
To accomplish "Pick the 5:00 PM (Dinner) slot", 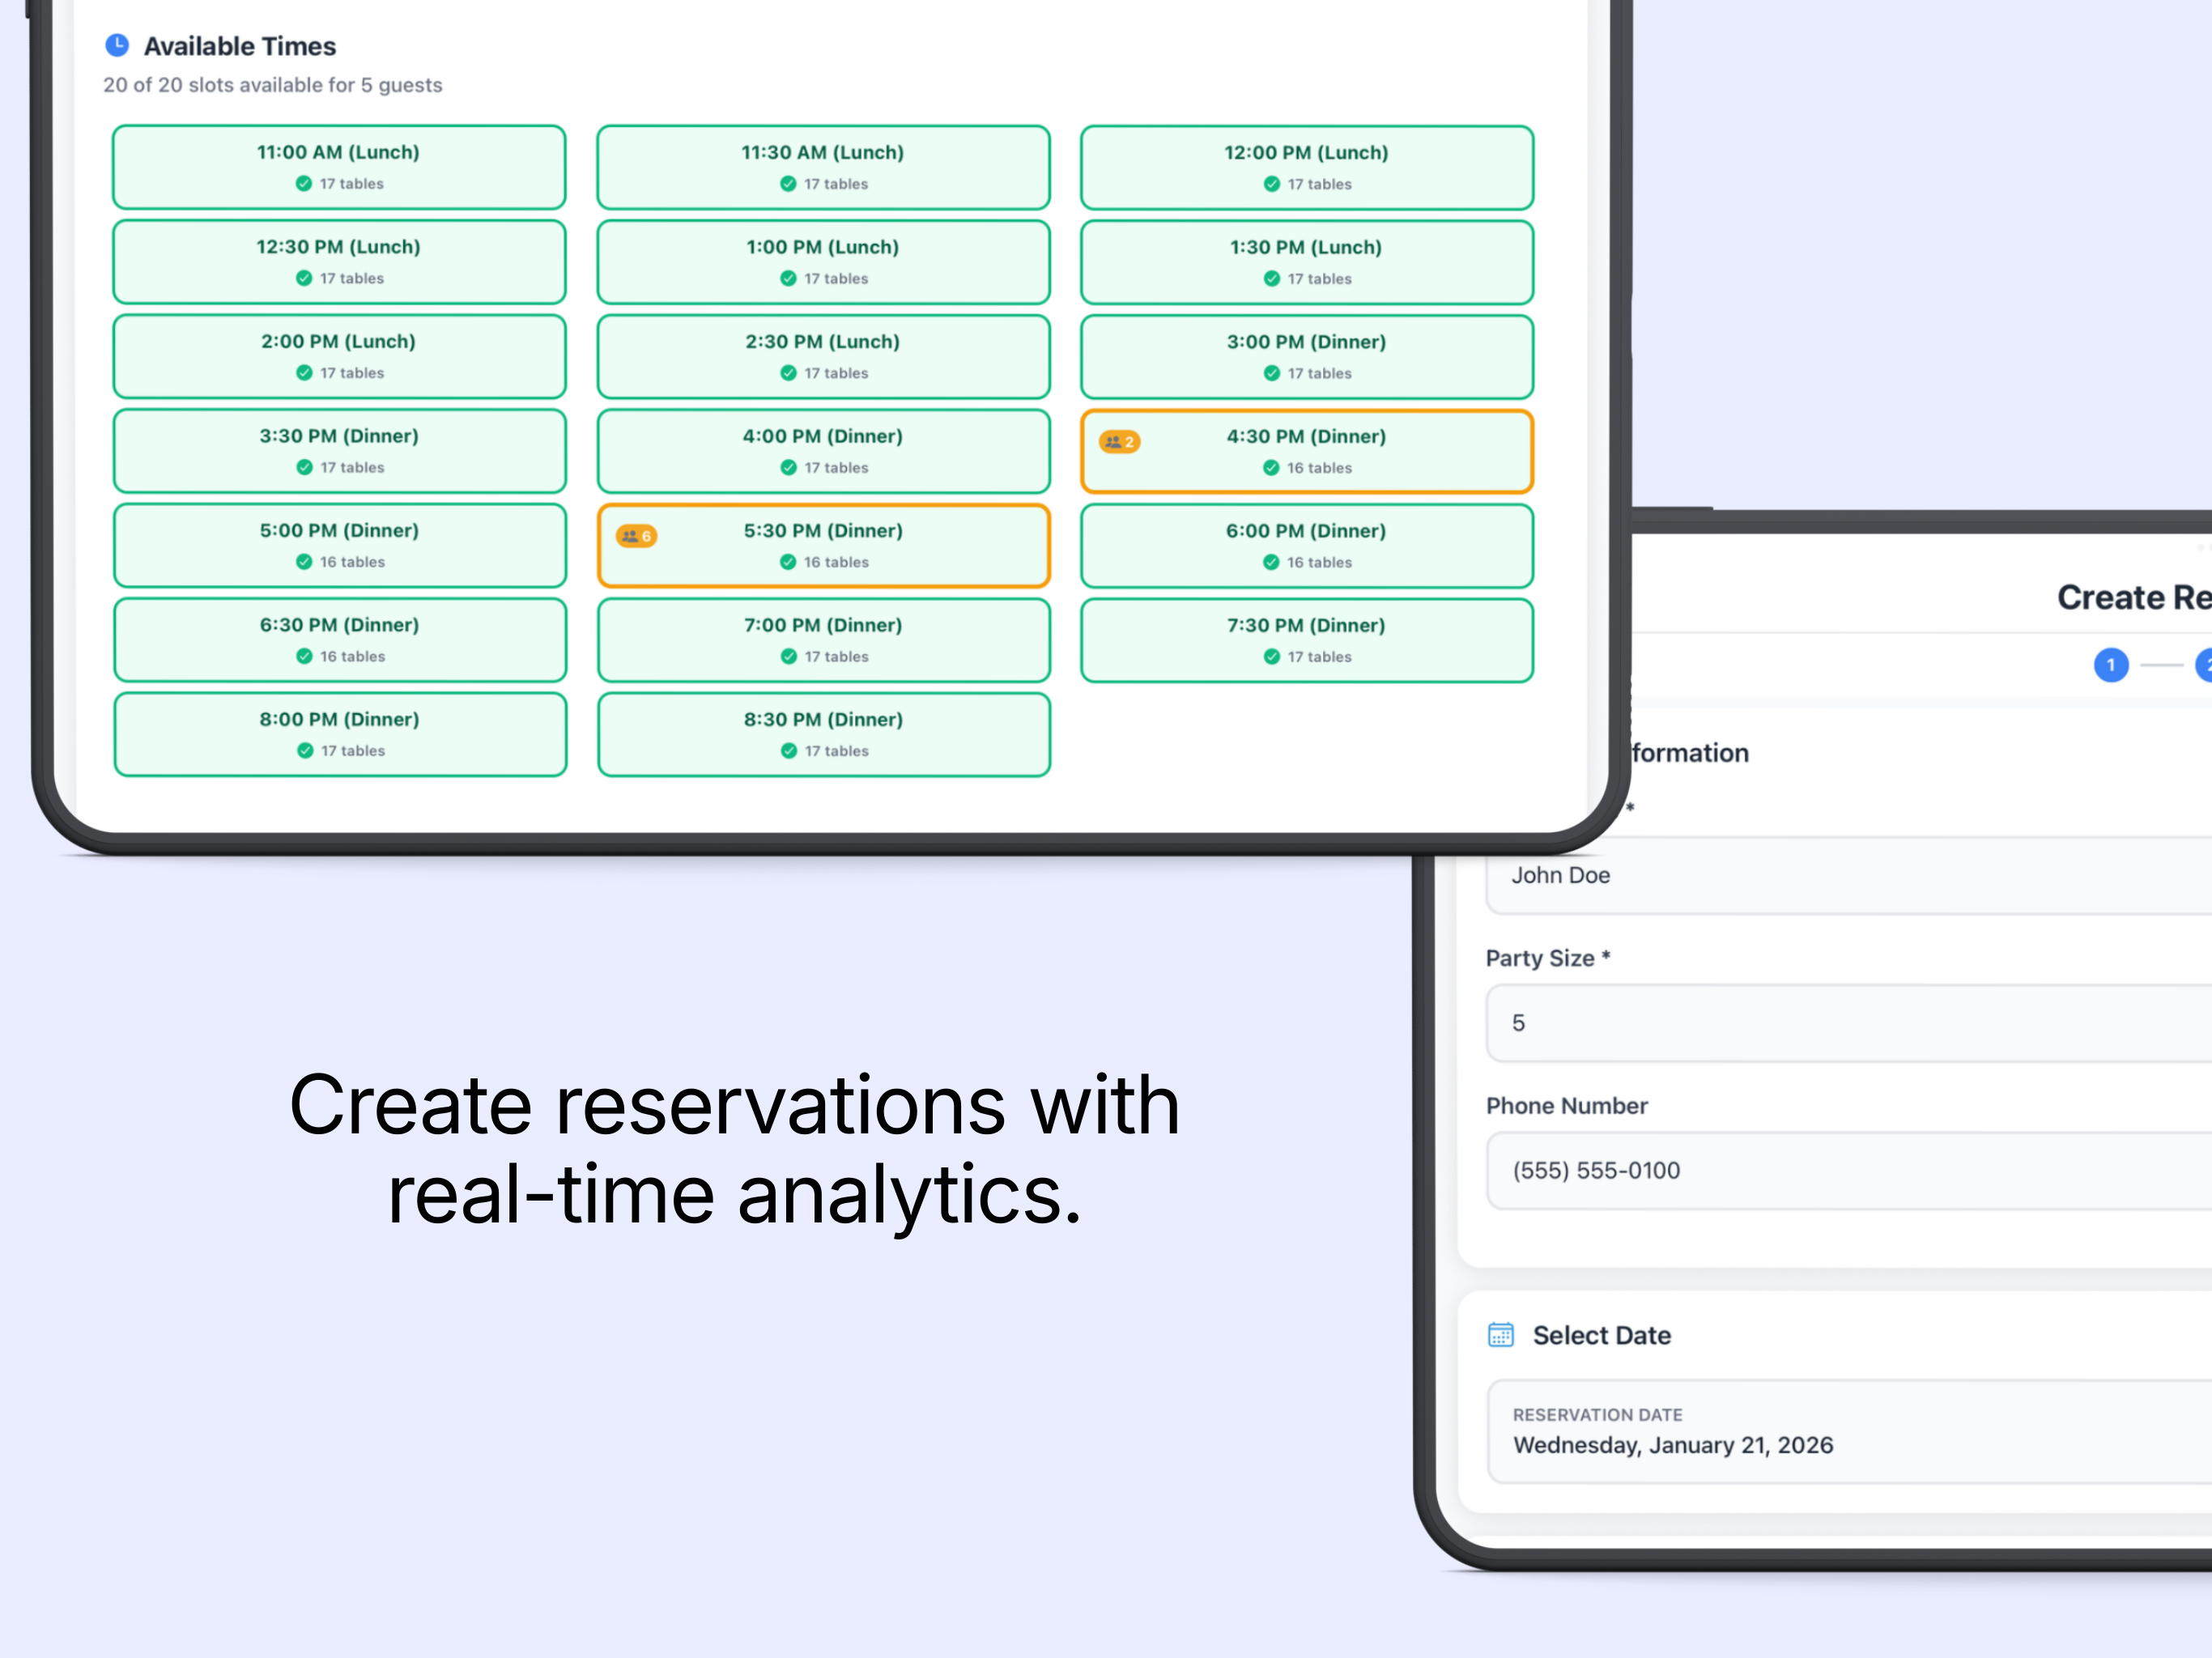I will 339,545.
